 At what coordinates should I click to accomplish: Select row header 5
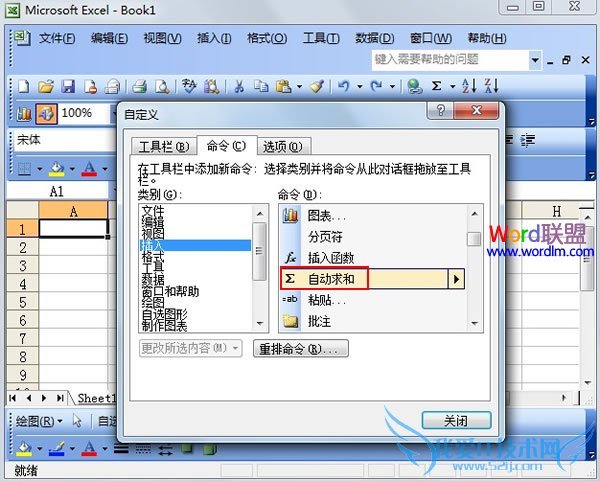23,302
